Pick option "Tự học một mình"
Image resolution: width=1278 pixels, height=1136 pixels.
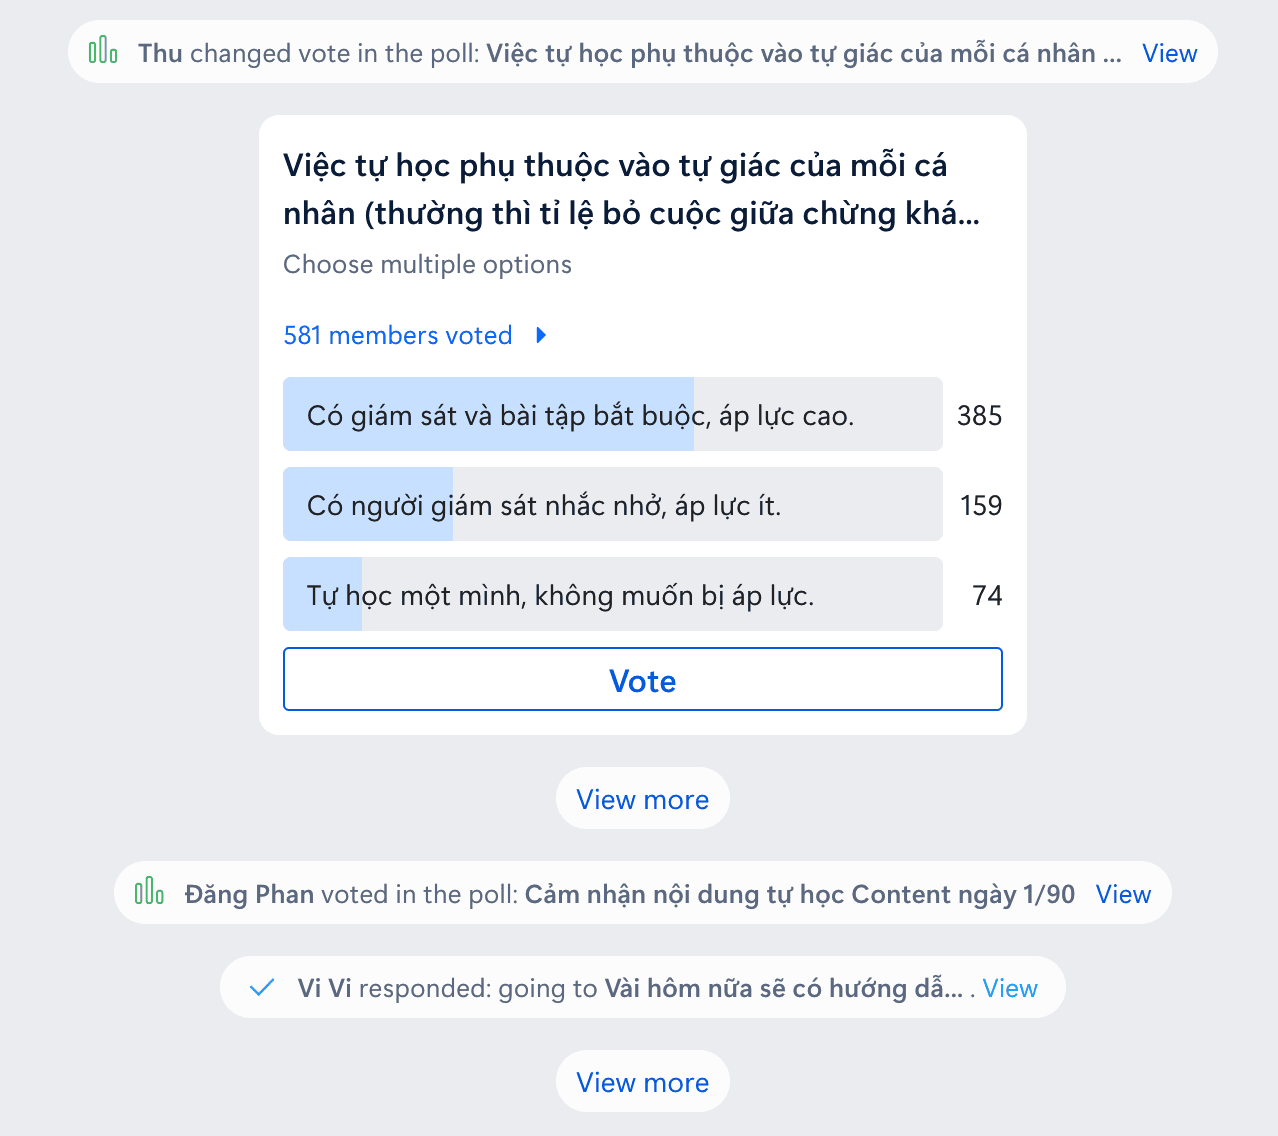pyautogui.click(x=612, y=595)
